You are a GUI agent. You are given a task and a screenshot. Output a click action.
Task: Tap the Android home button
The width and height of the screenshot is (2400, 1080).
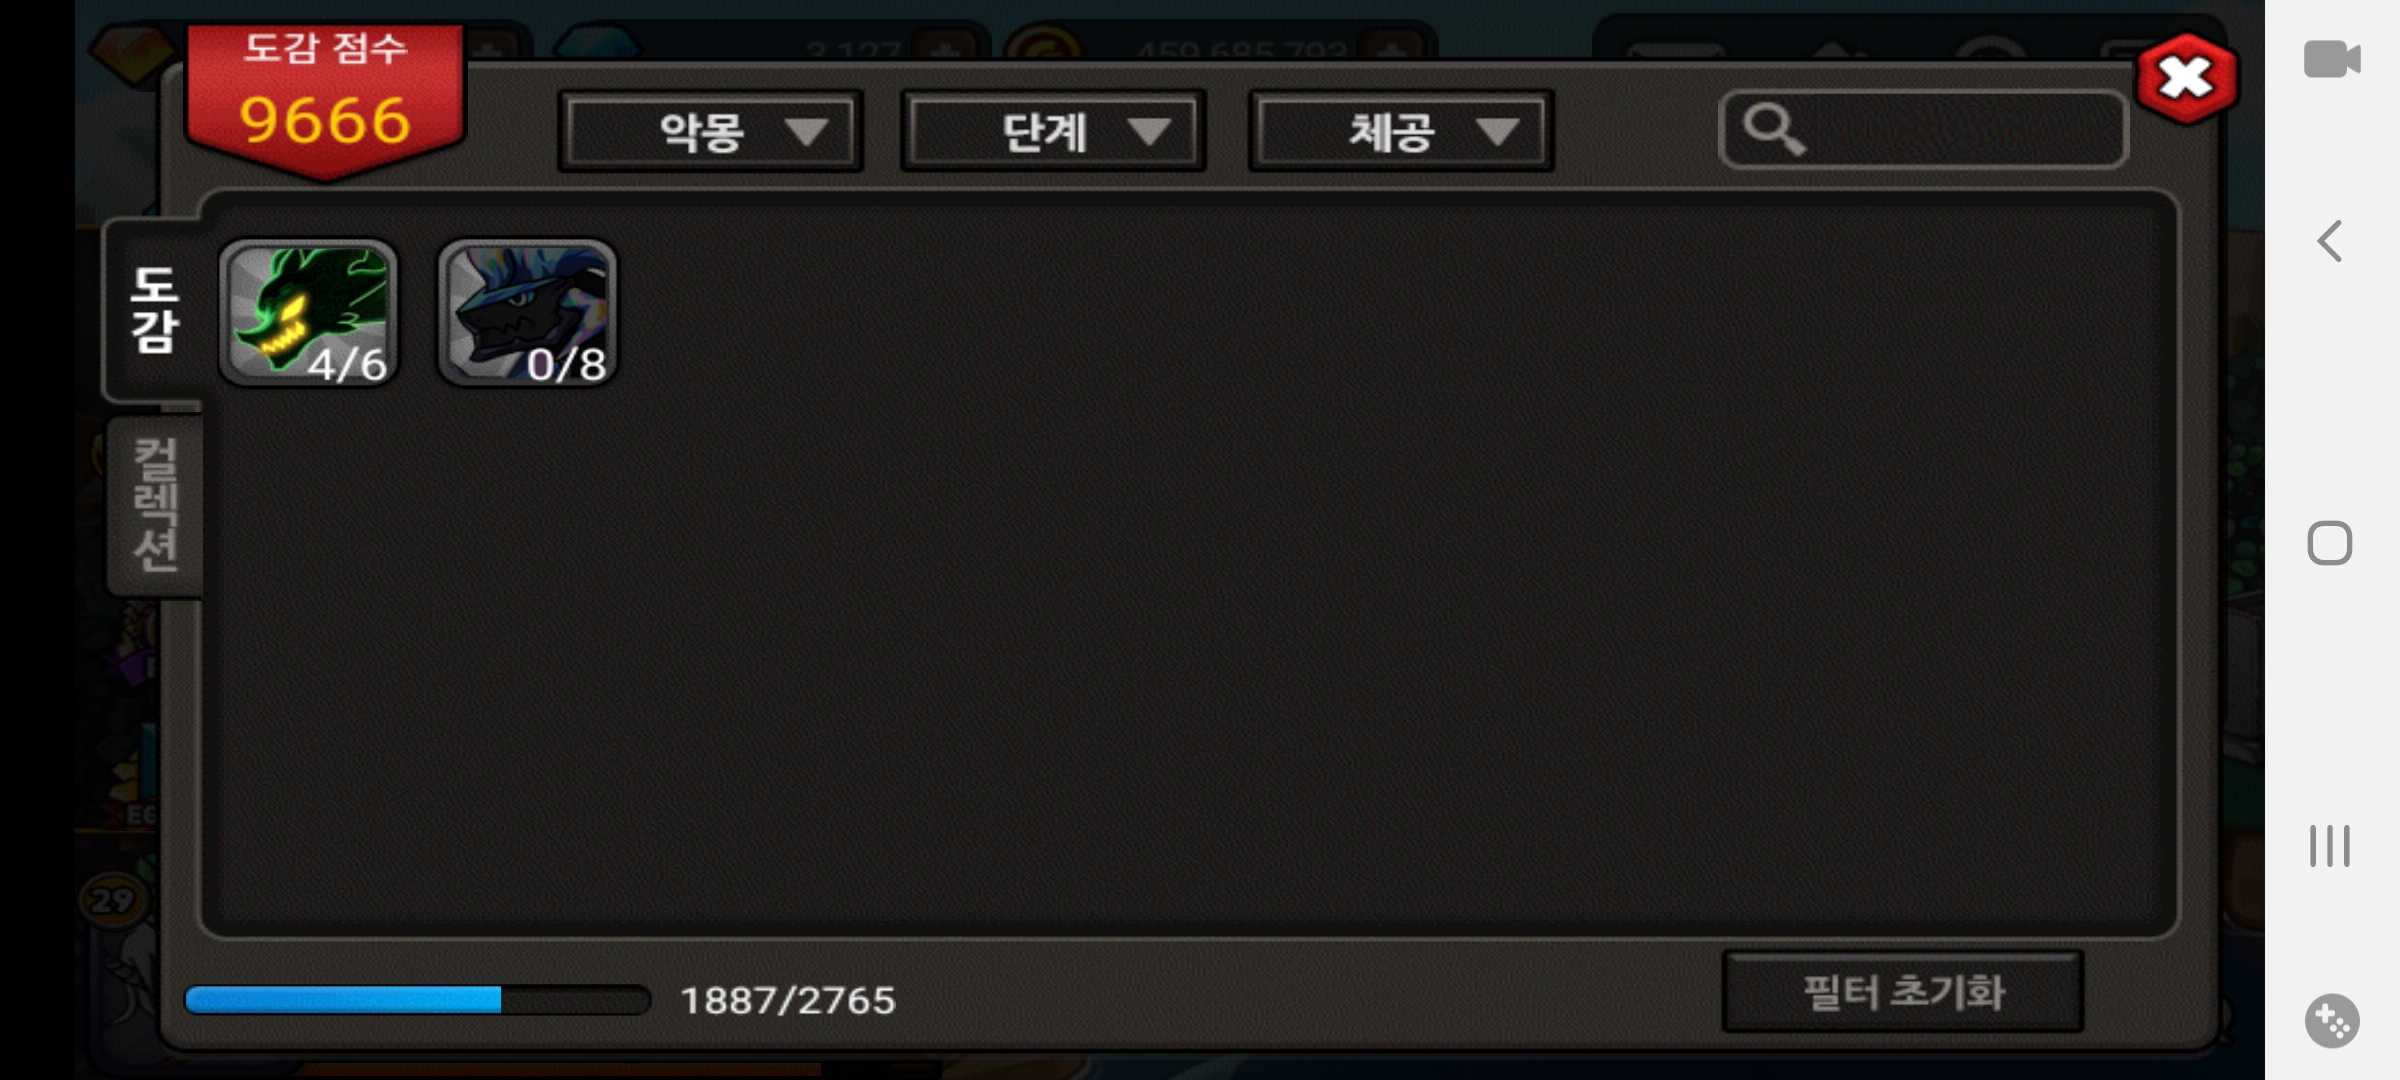pos(2330,543)
